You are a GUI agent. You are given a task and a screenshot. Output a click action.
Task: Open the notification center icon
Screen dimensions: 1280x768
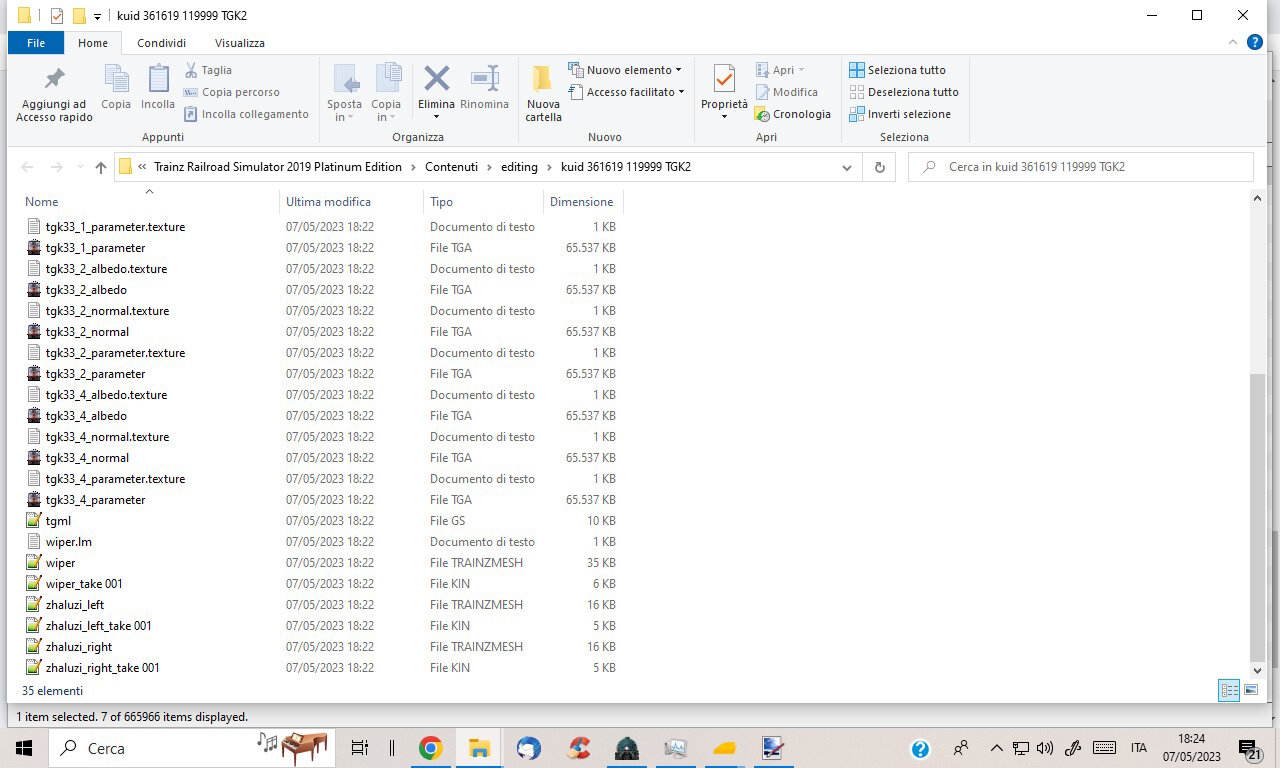pos(1248,749)
